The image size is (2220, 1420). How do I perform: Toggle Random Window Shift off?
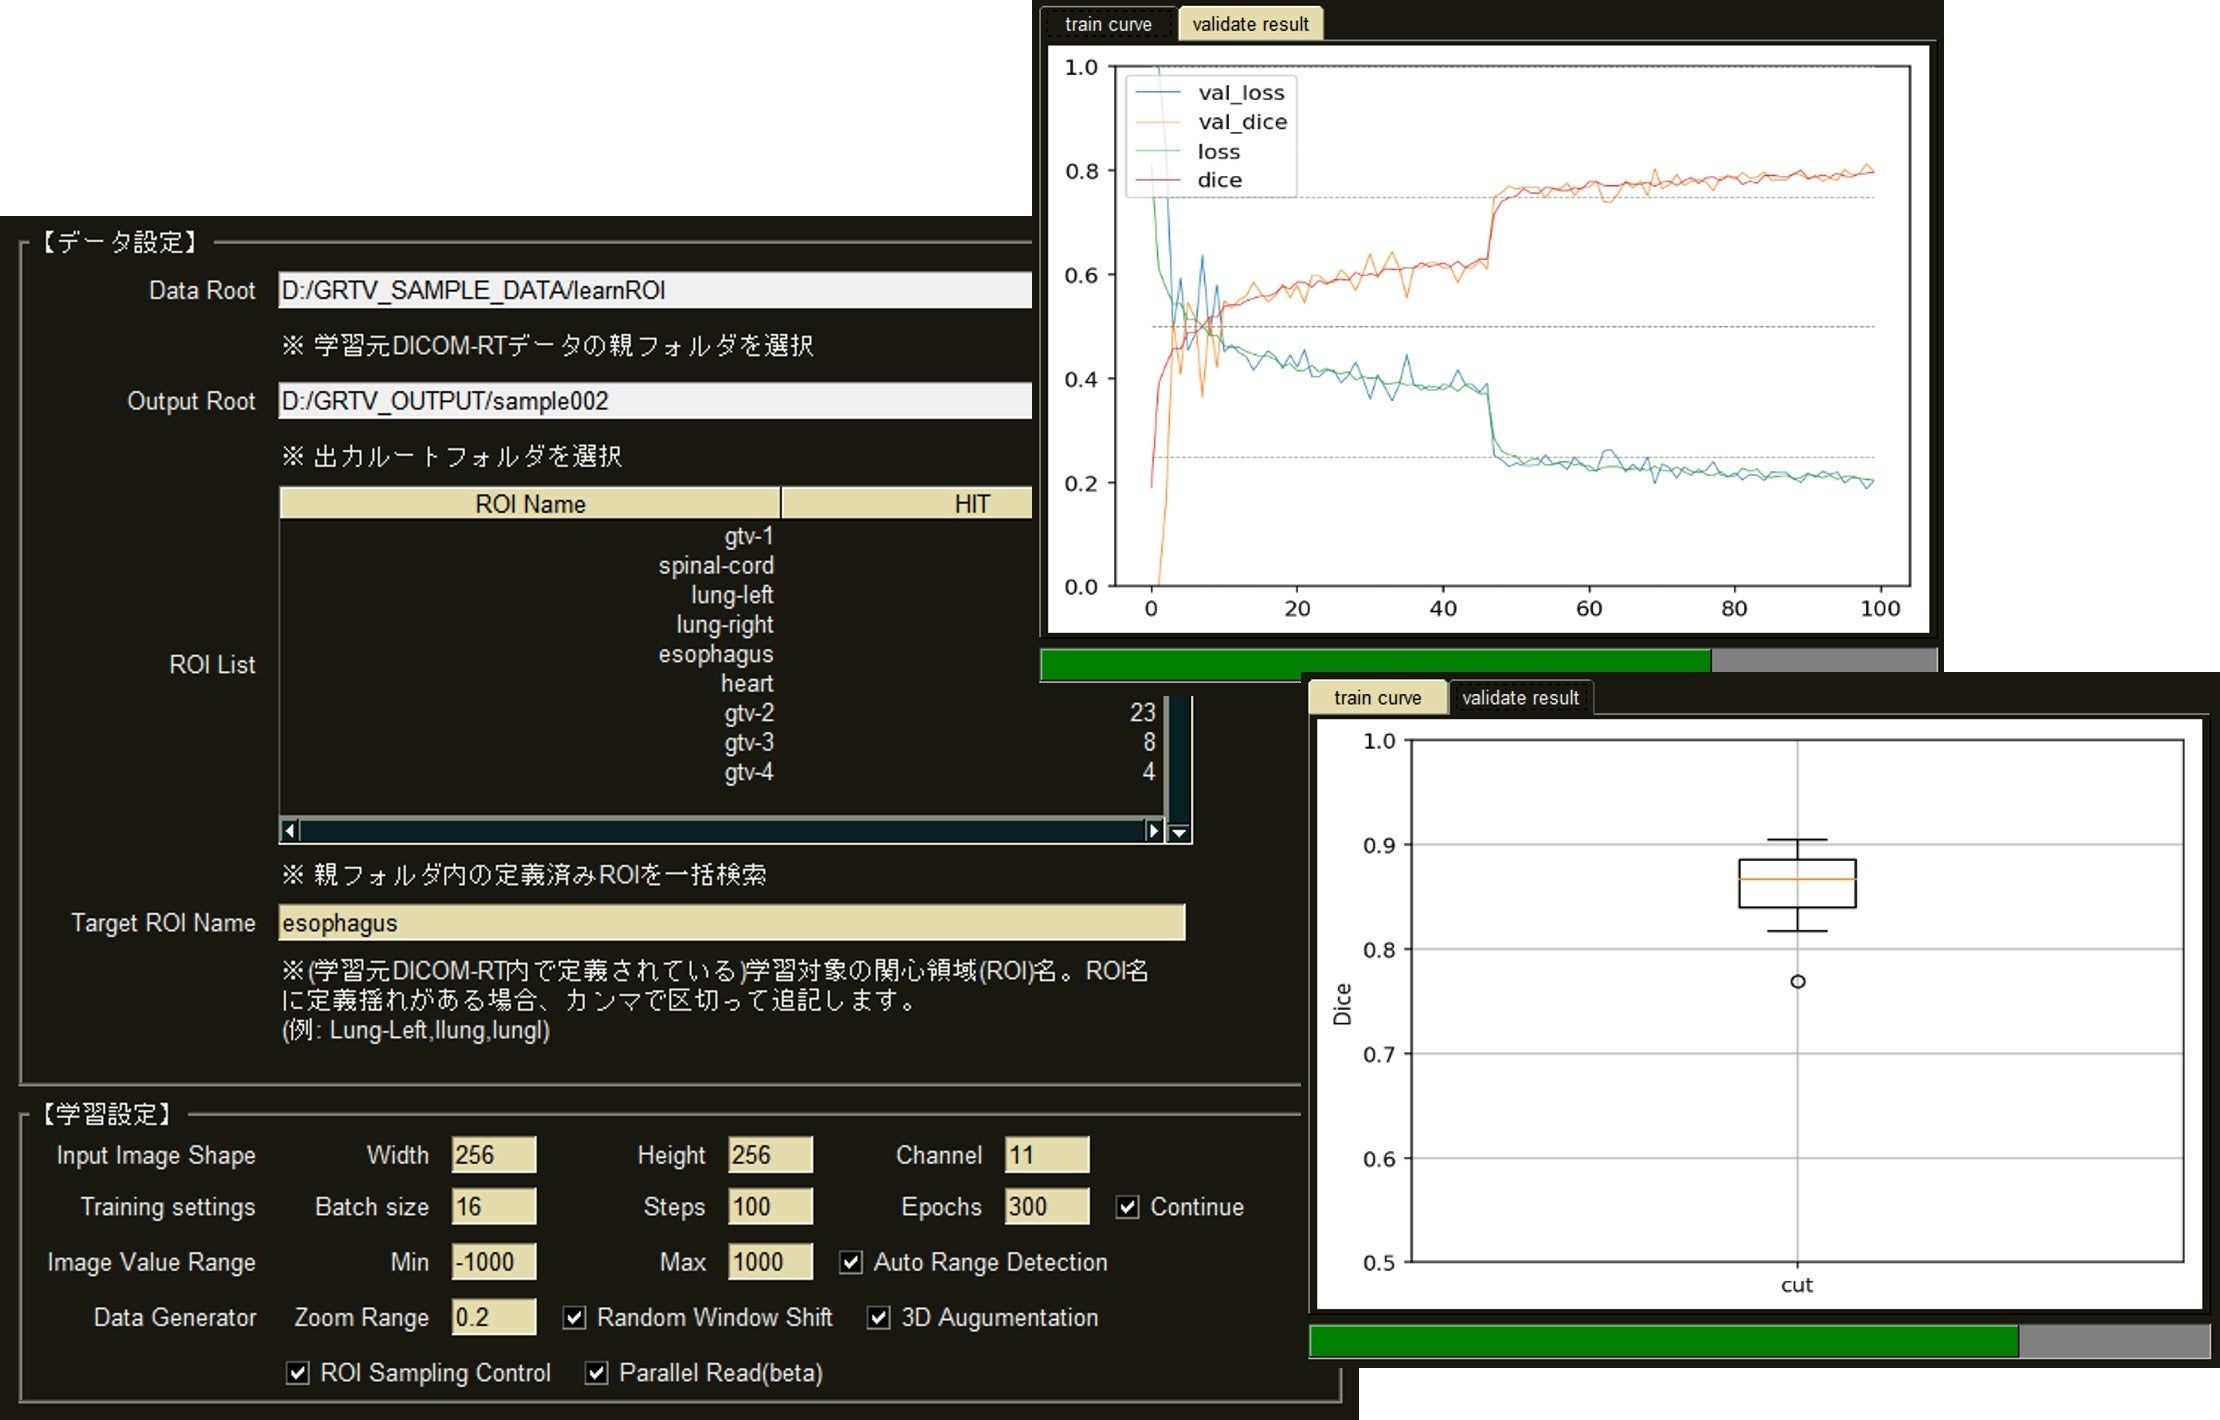click(574, 1318)
